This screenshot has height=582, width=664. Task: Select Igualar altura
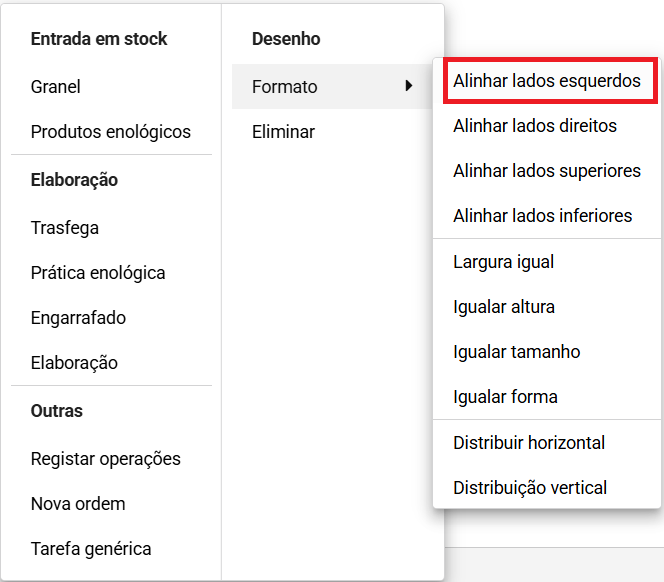(547, 307)
